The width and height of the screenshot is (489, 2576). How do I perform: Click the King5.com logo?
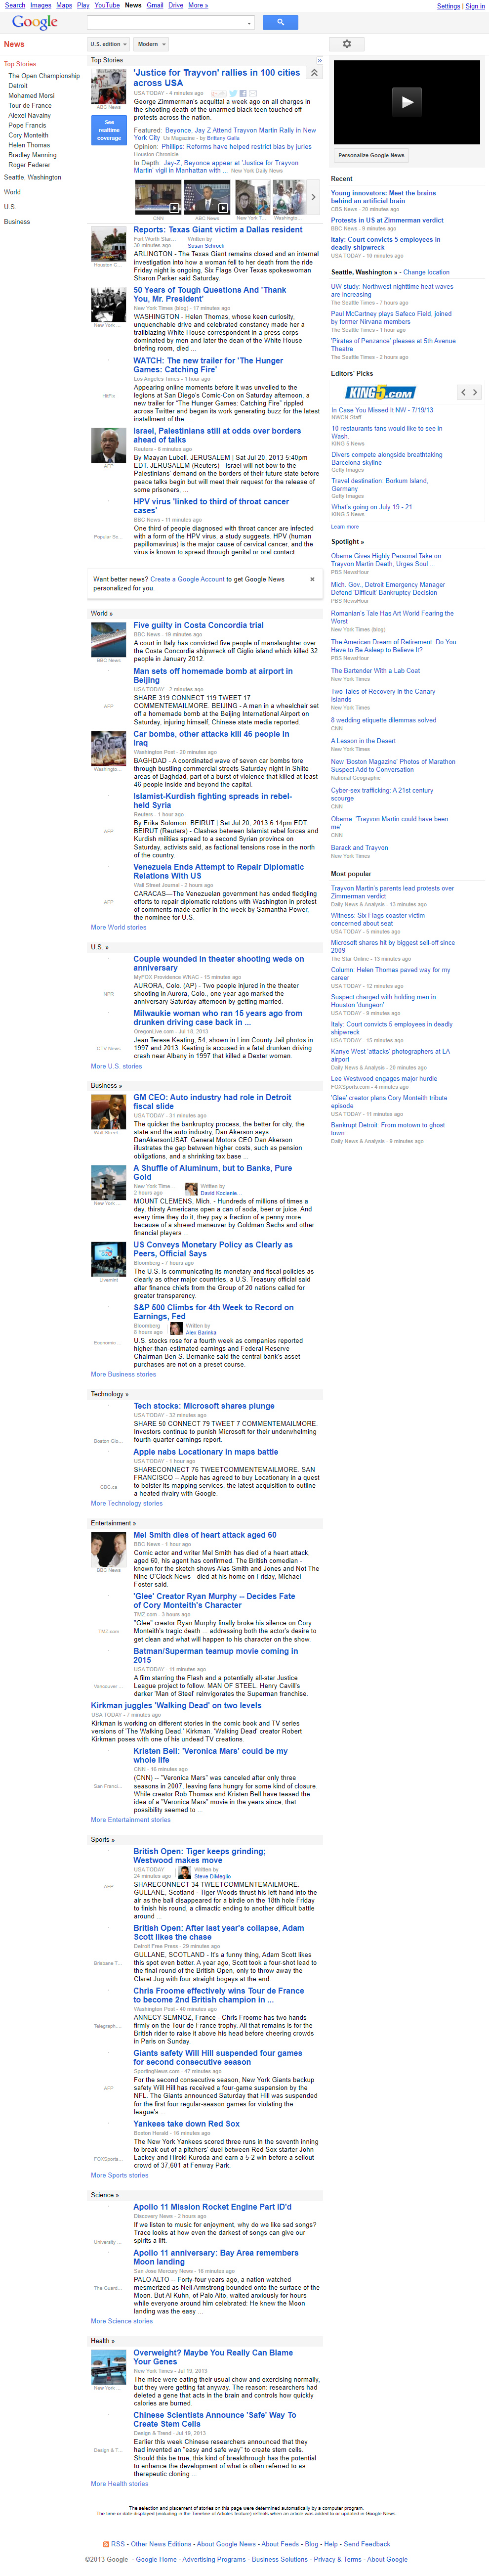point(380,393)
